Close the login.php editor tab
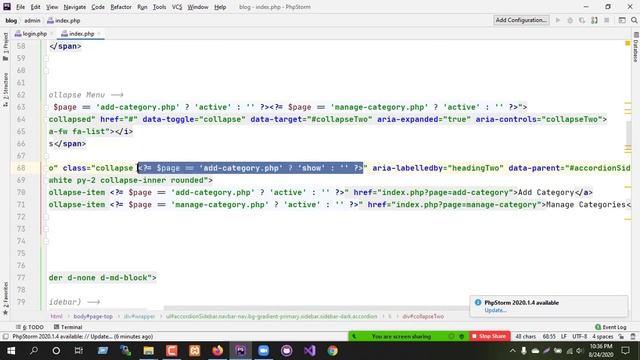The width and height of the screenshot is (640, 360). [x=52, y=34]
